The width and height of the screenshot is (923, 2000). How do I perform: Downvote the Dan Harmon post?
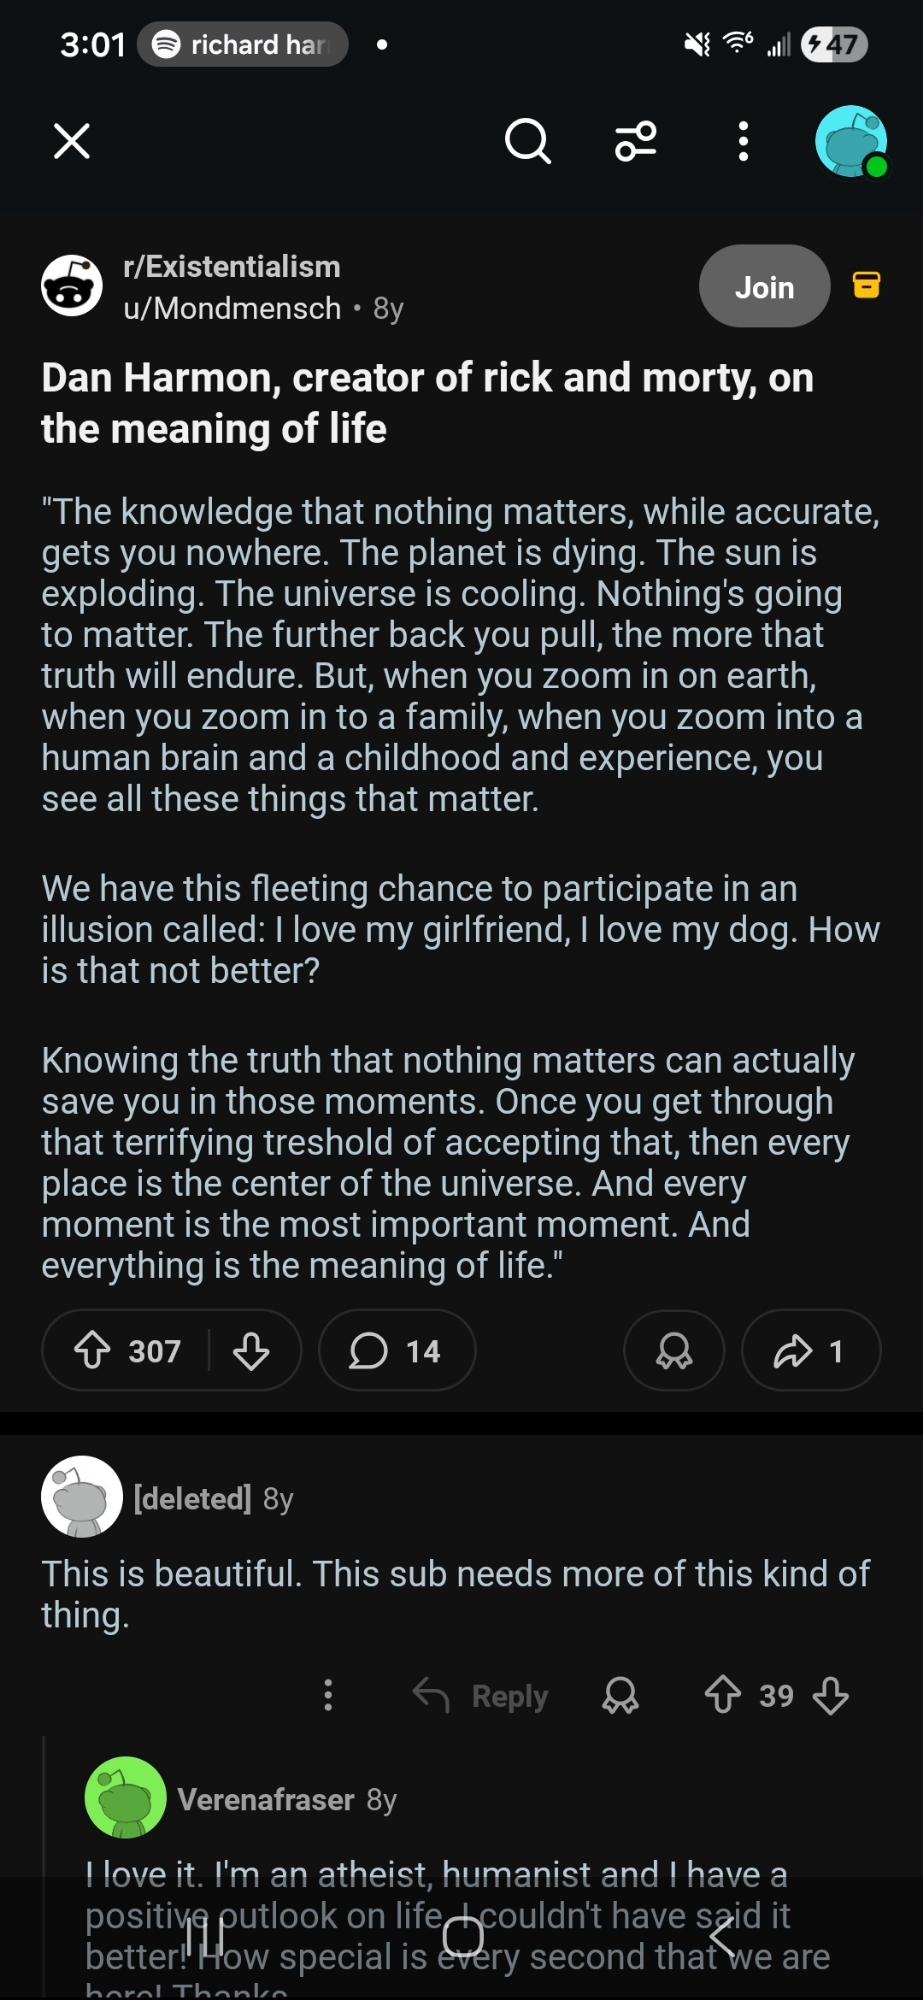[251, 1351]
